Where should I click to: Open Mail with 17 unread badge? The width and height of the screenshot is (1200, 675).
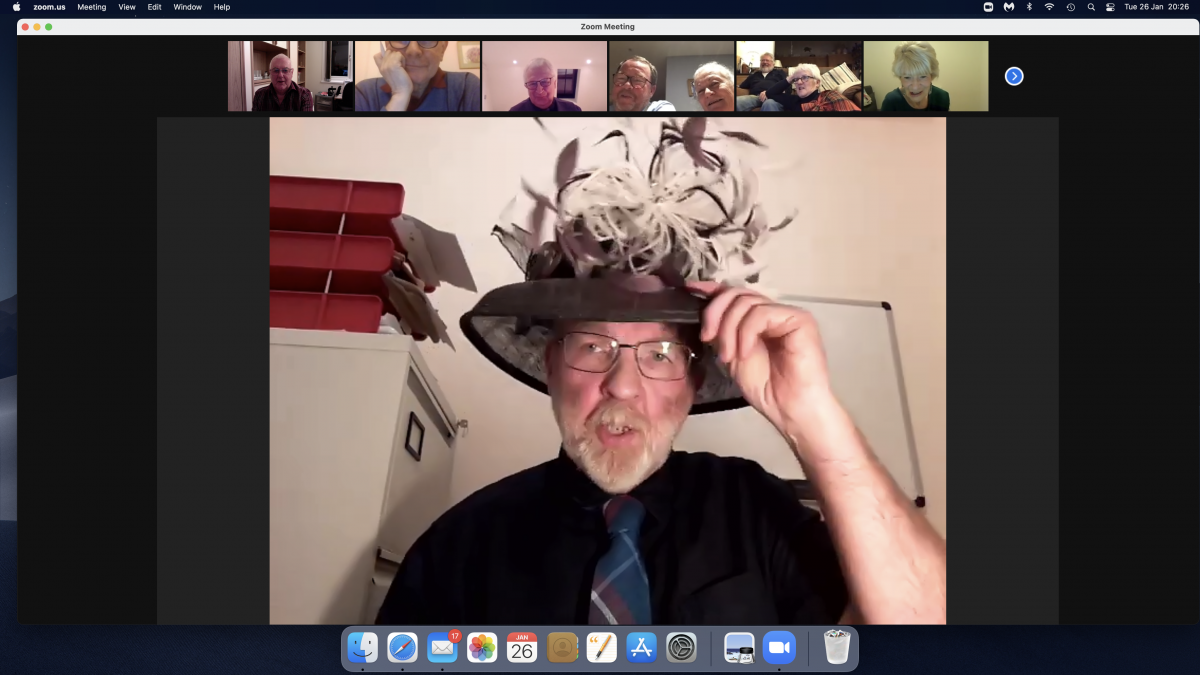(442, 648)
